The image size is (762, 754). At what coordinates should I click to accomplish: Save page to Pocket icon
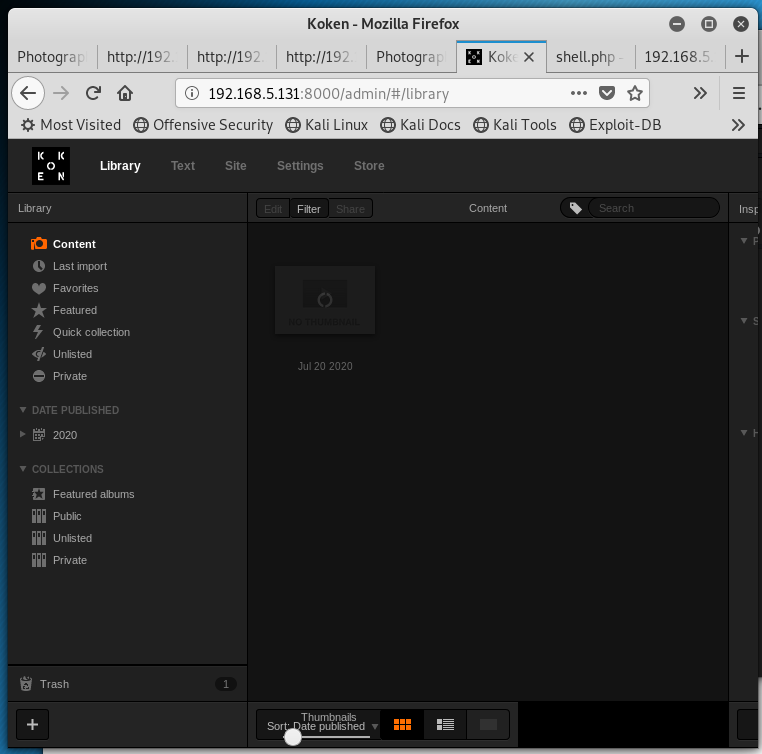tap(606, 93)
